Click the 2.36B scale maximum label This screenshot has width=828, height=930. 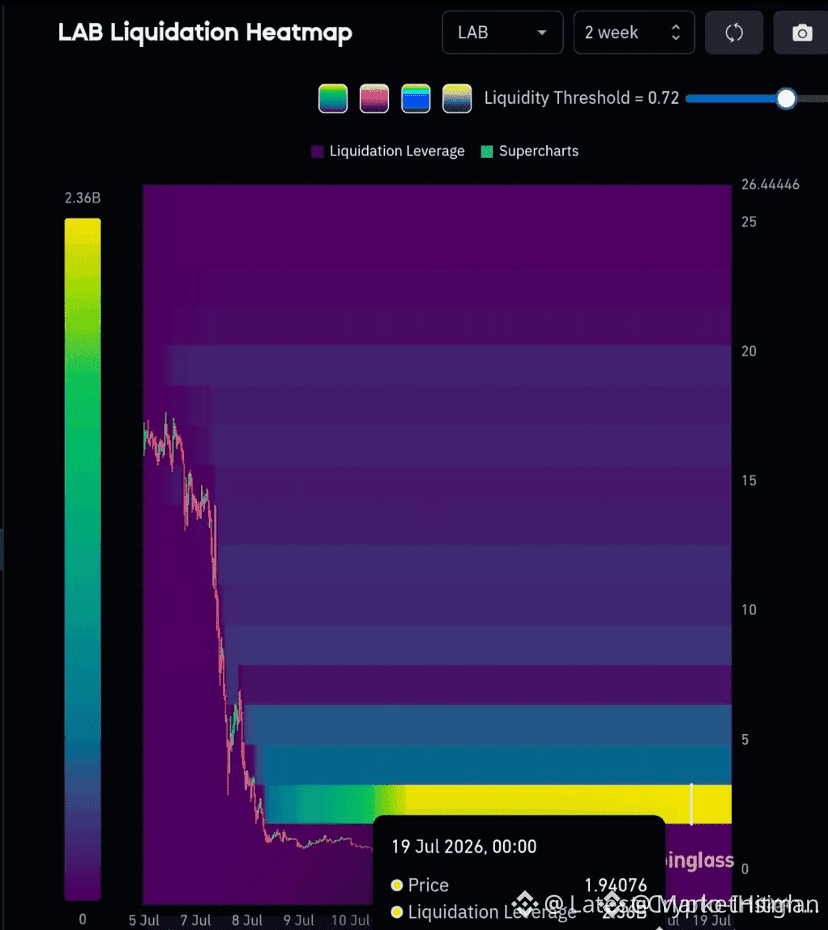(82, 198)
